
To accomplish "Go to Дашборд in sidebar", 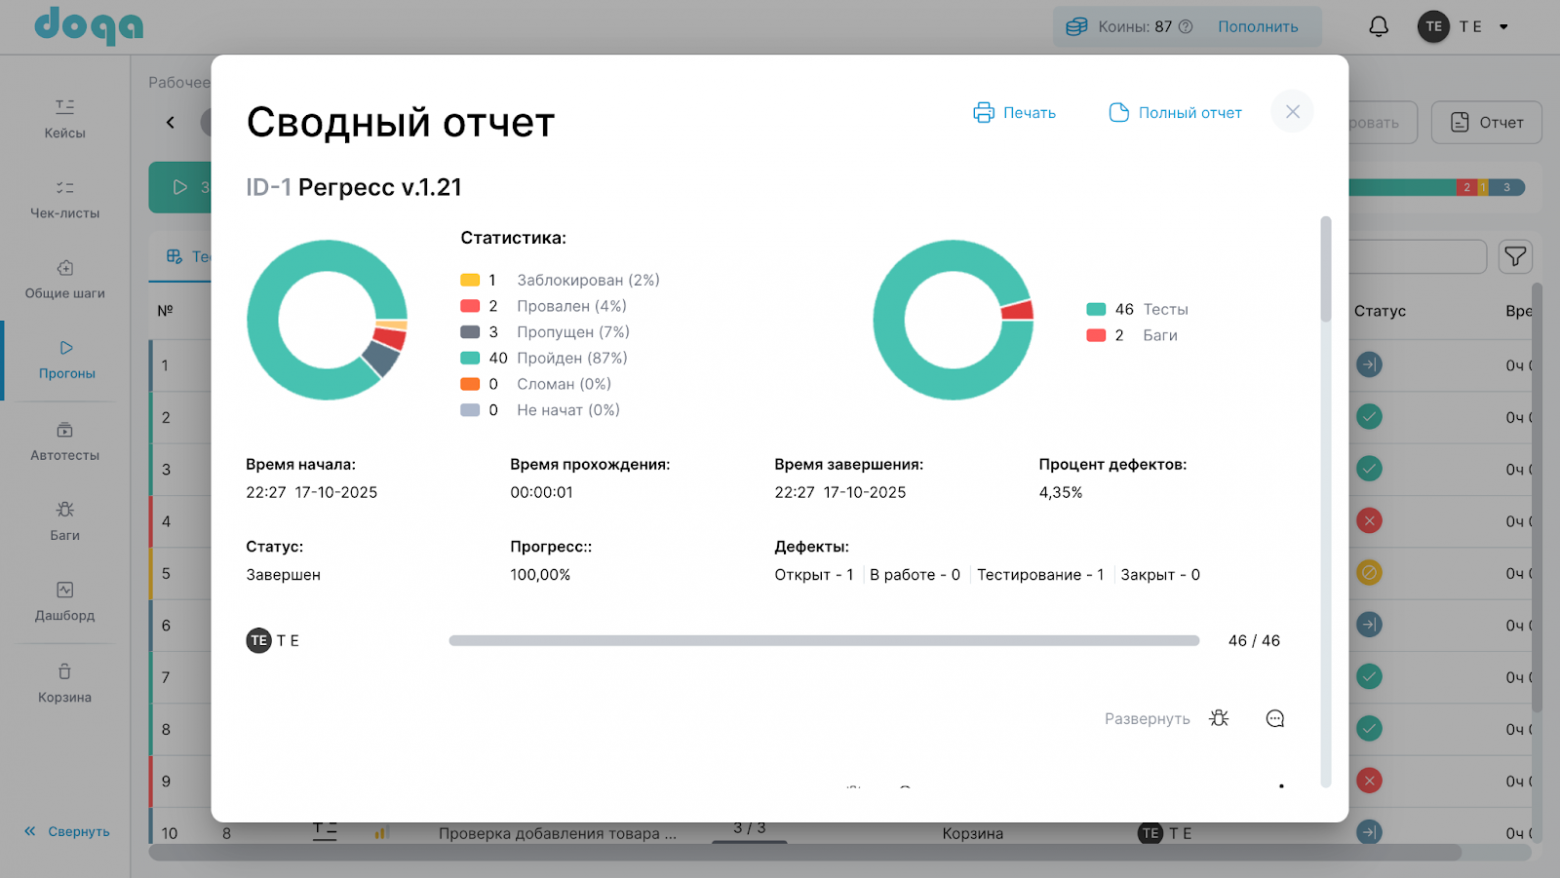I will tap(65, 601).
